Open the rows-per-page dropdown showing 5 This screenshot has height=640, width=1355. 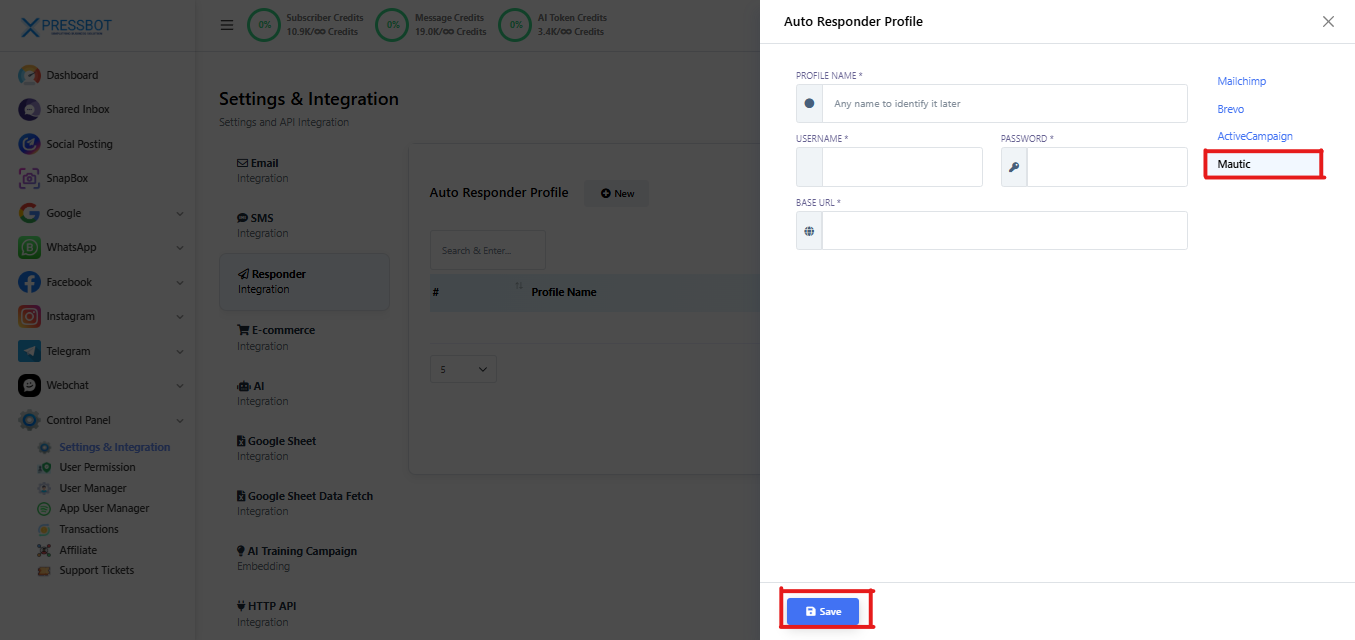(463, 369)
